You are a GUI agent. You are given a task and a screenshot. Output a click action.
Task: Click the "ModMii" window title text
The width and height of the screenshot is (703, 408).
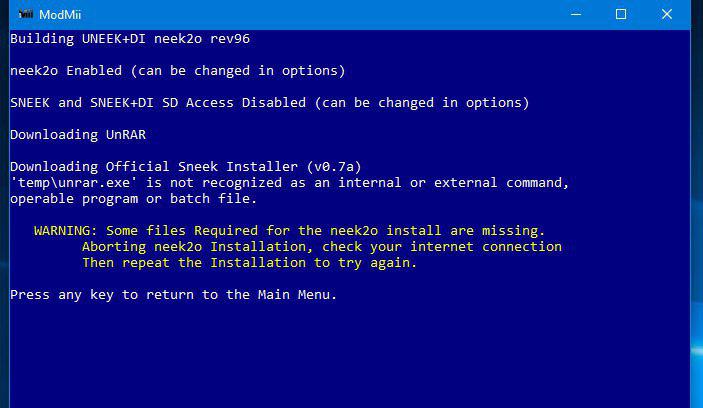pos(60,15)
